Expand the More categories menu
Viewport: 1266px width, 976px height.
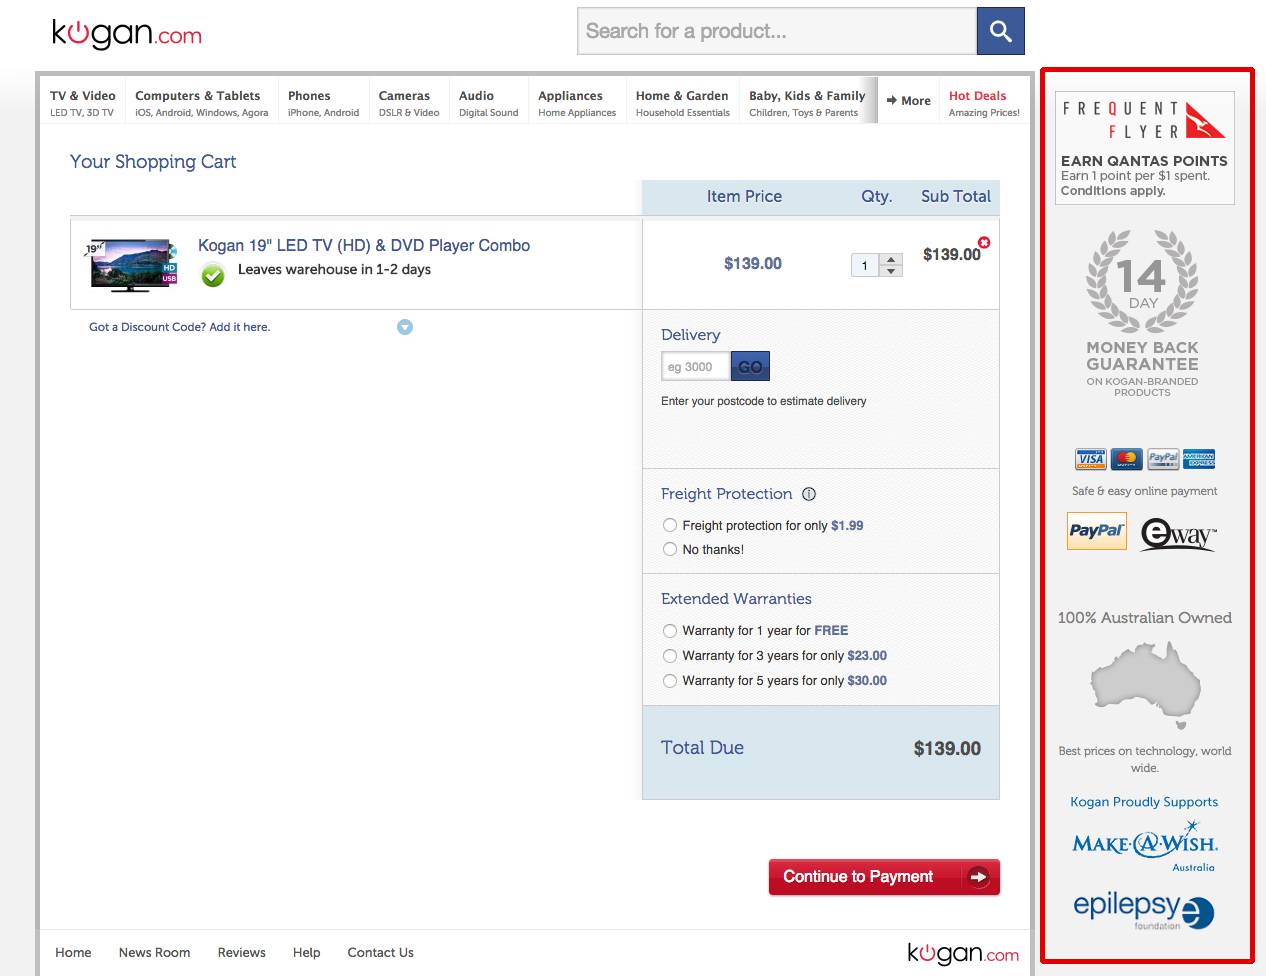(909, 101)
